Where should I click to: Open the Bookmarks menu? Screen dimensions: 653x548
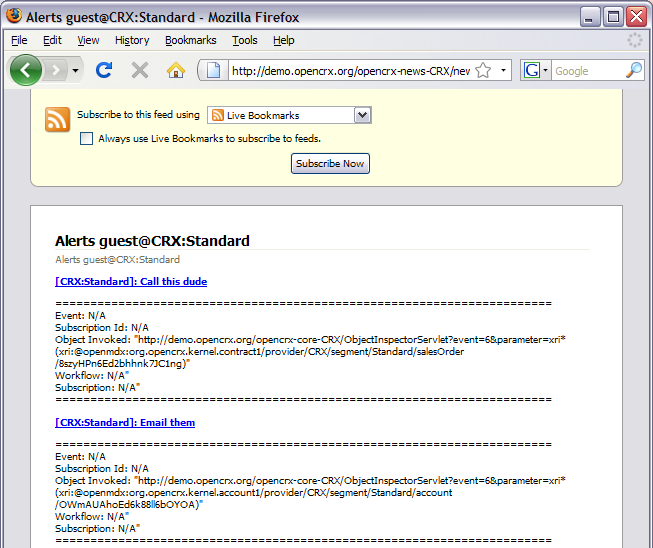point(191,40)
